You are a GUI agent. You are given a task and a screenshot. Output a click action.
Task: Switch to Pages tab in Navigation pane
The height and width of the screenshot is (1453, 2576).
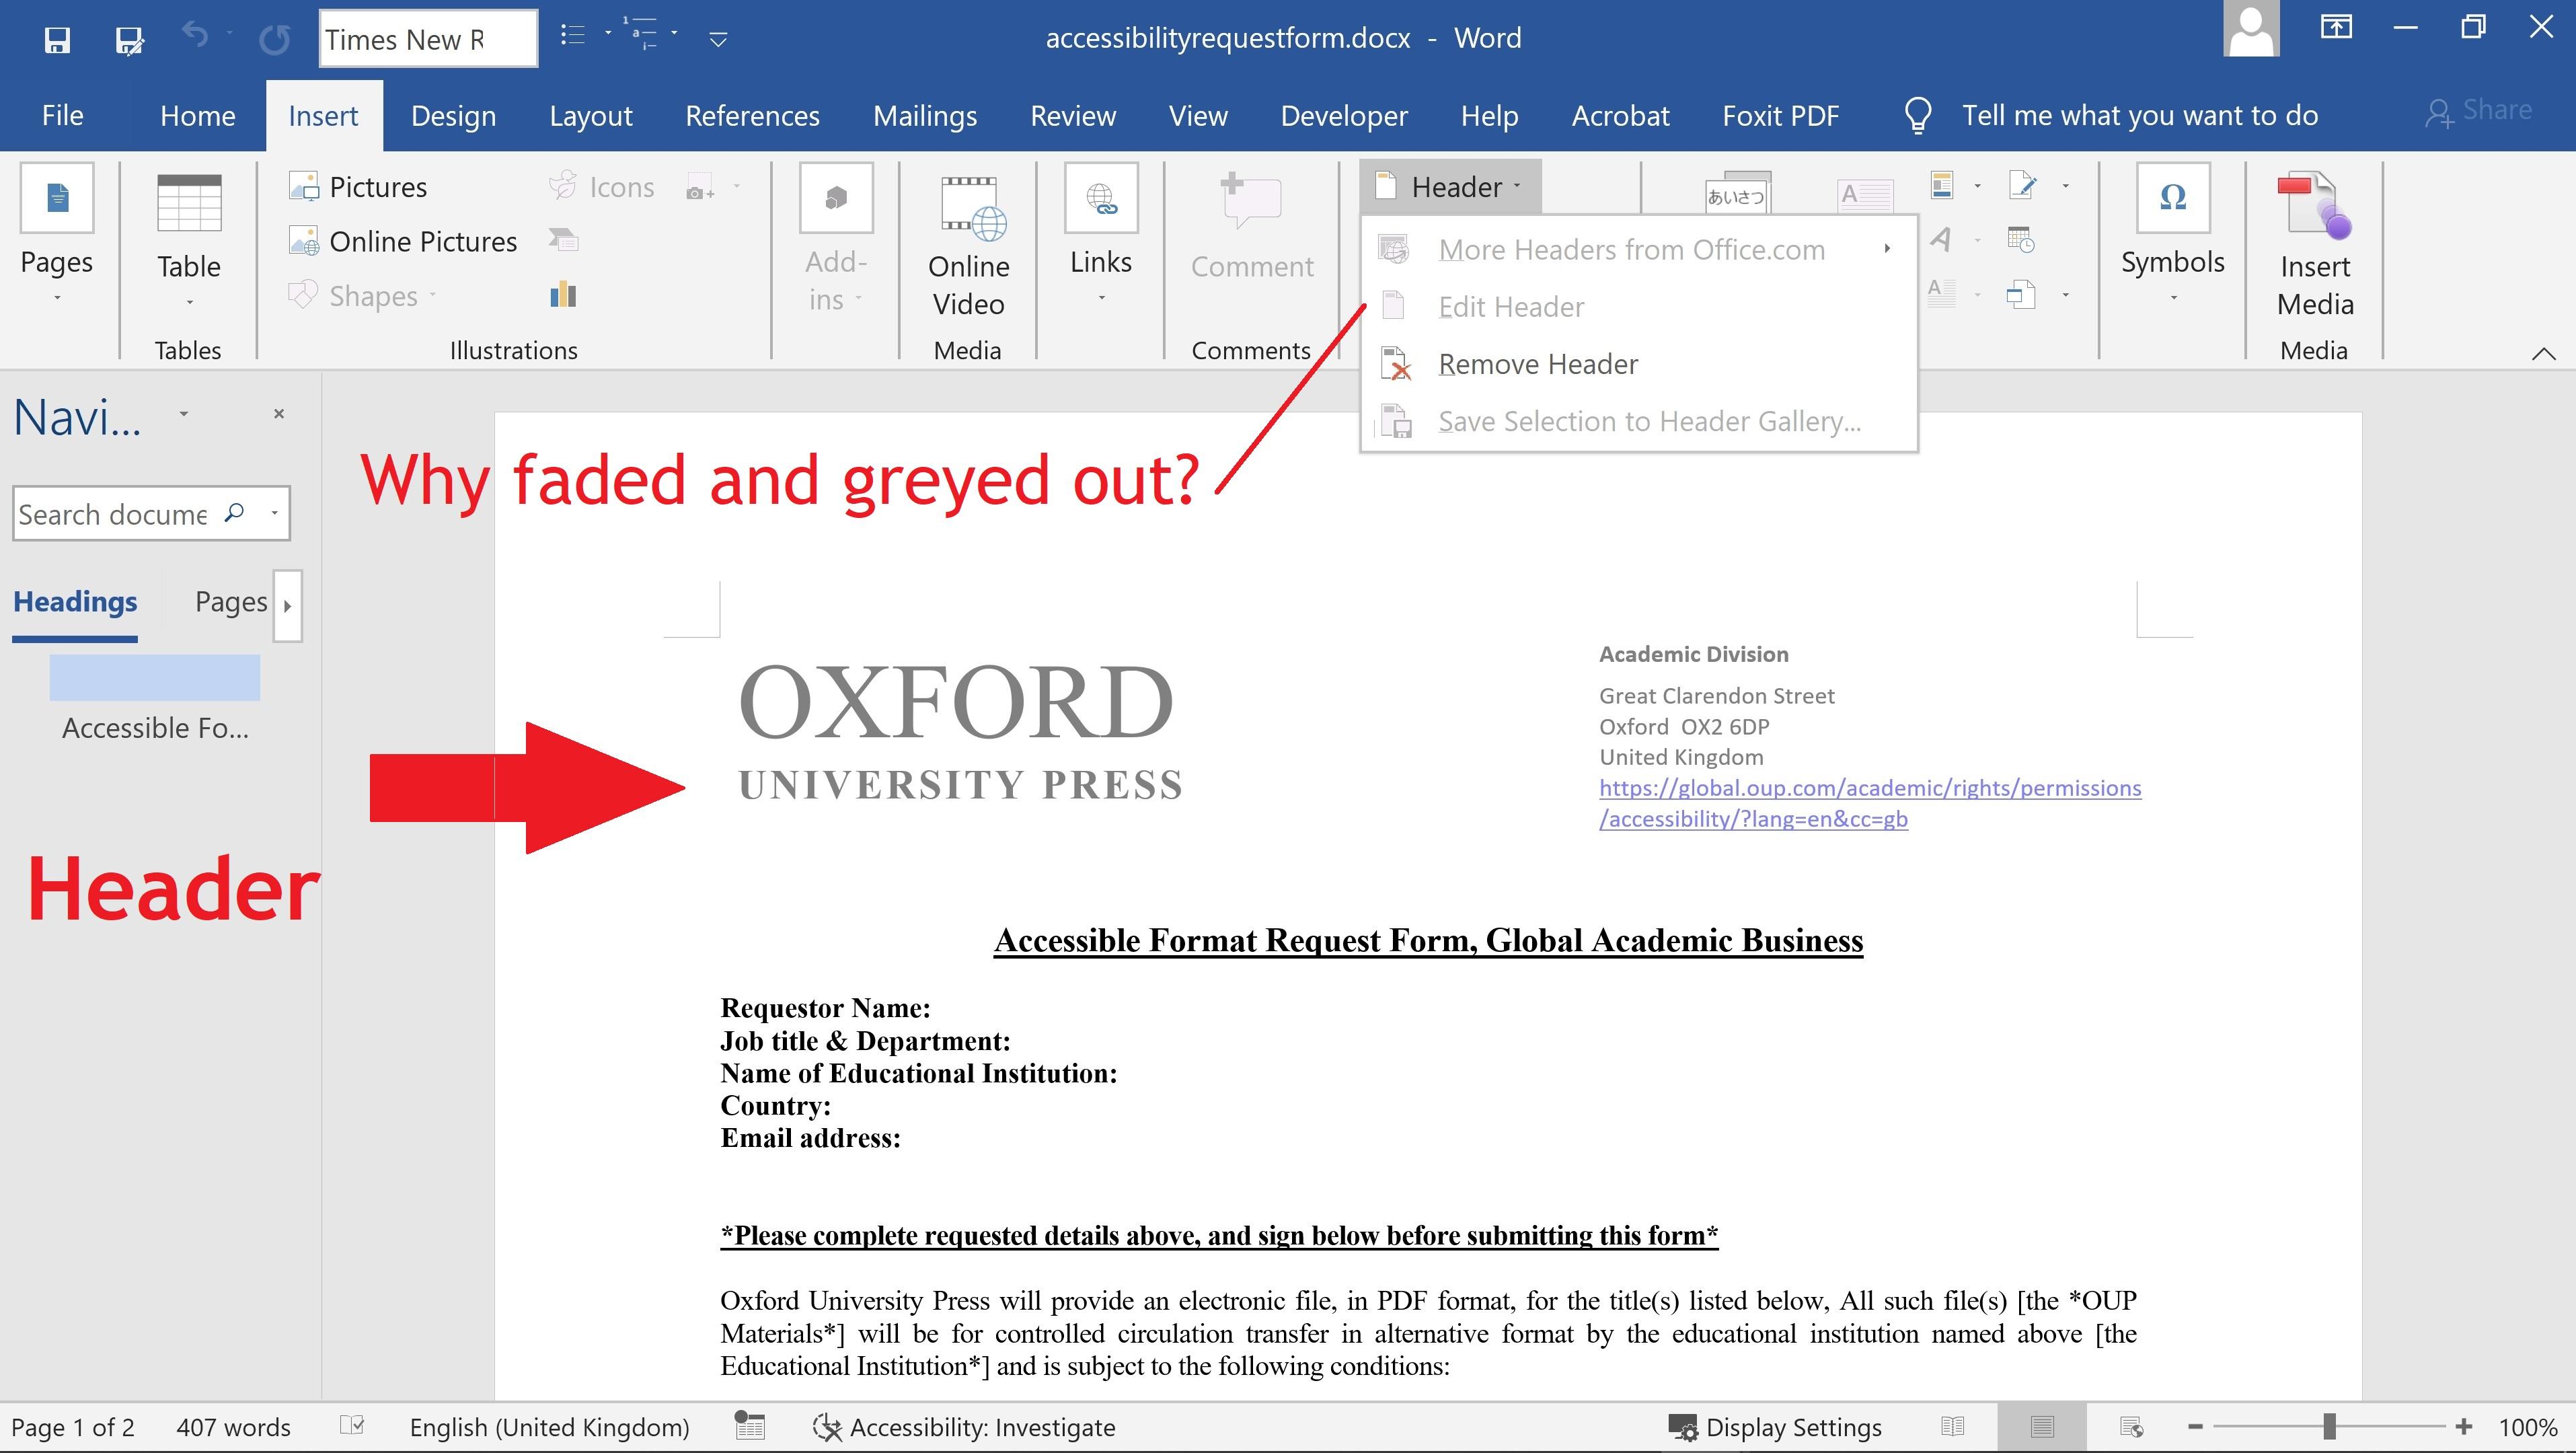pos(231,602)
